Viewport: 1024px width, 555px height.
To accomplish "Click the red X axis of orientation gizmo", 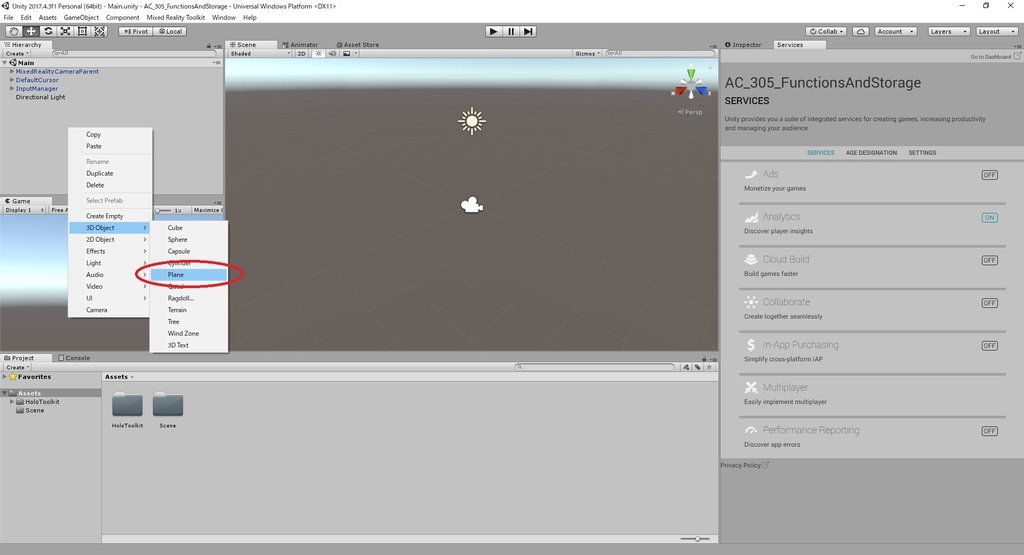I will click(680, 92).
